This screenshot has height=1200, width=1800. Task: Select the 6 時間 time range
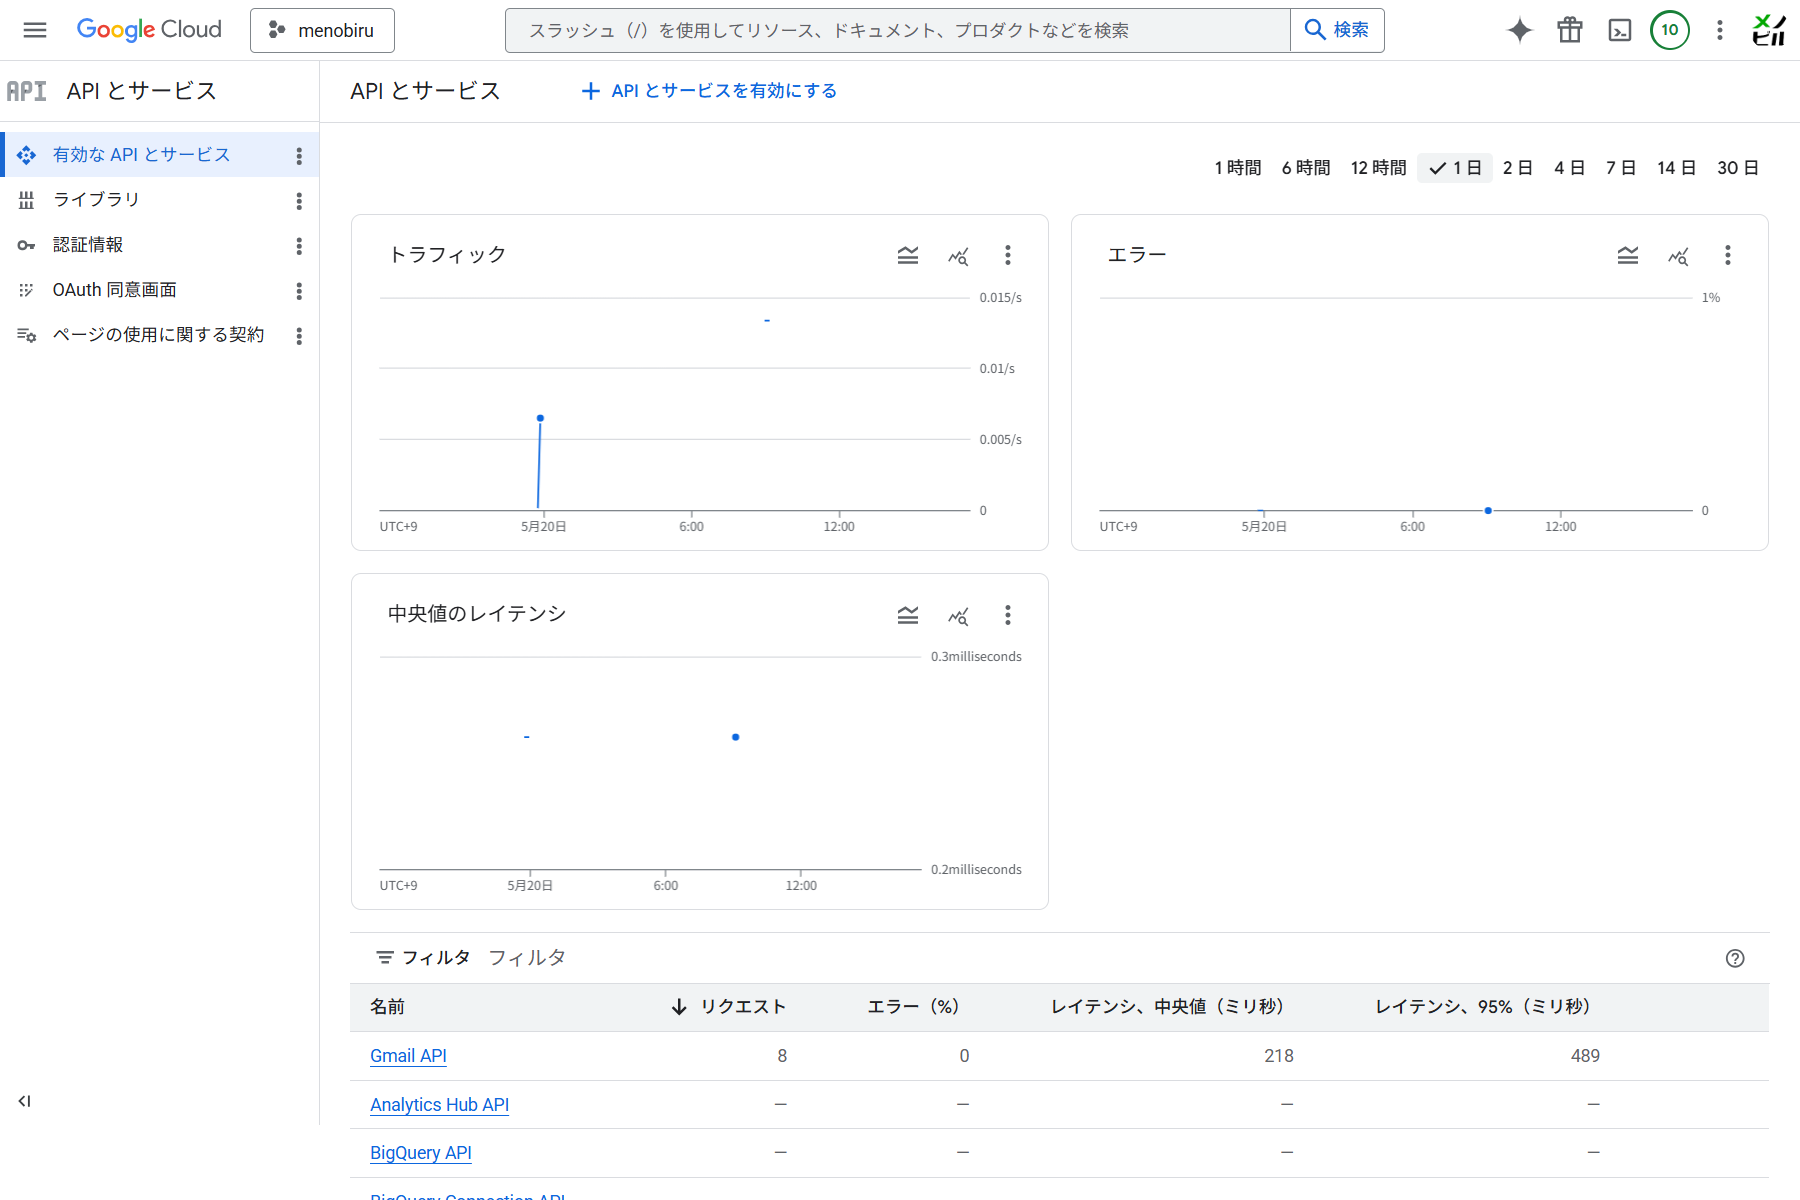click(1306, 168)
